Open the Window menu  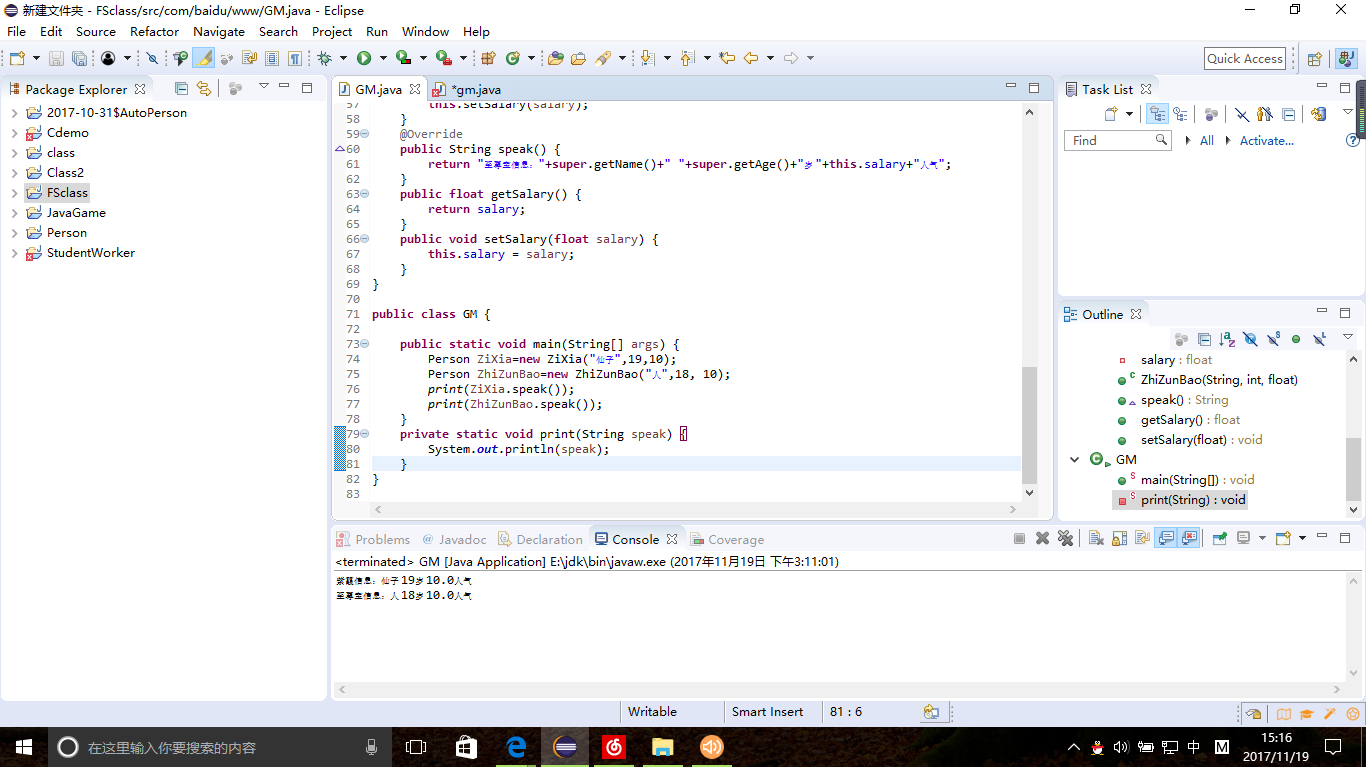(x=425, y=31)
